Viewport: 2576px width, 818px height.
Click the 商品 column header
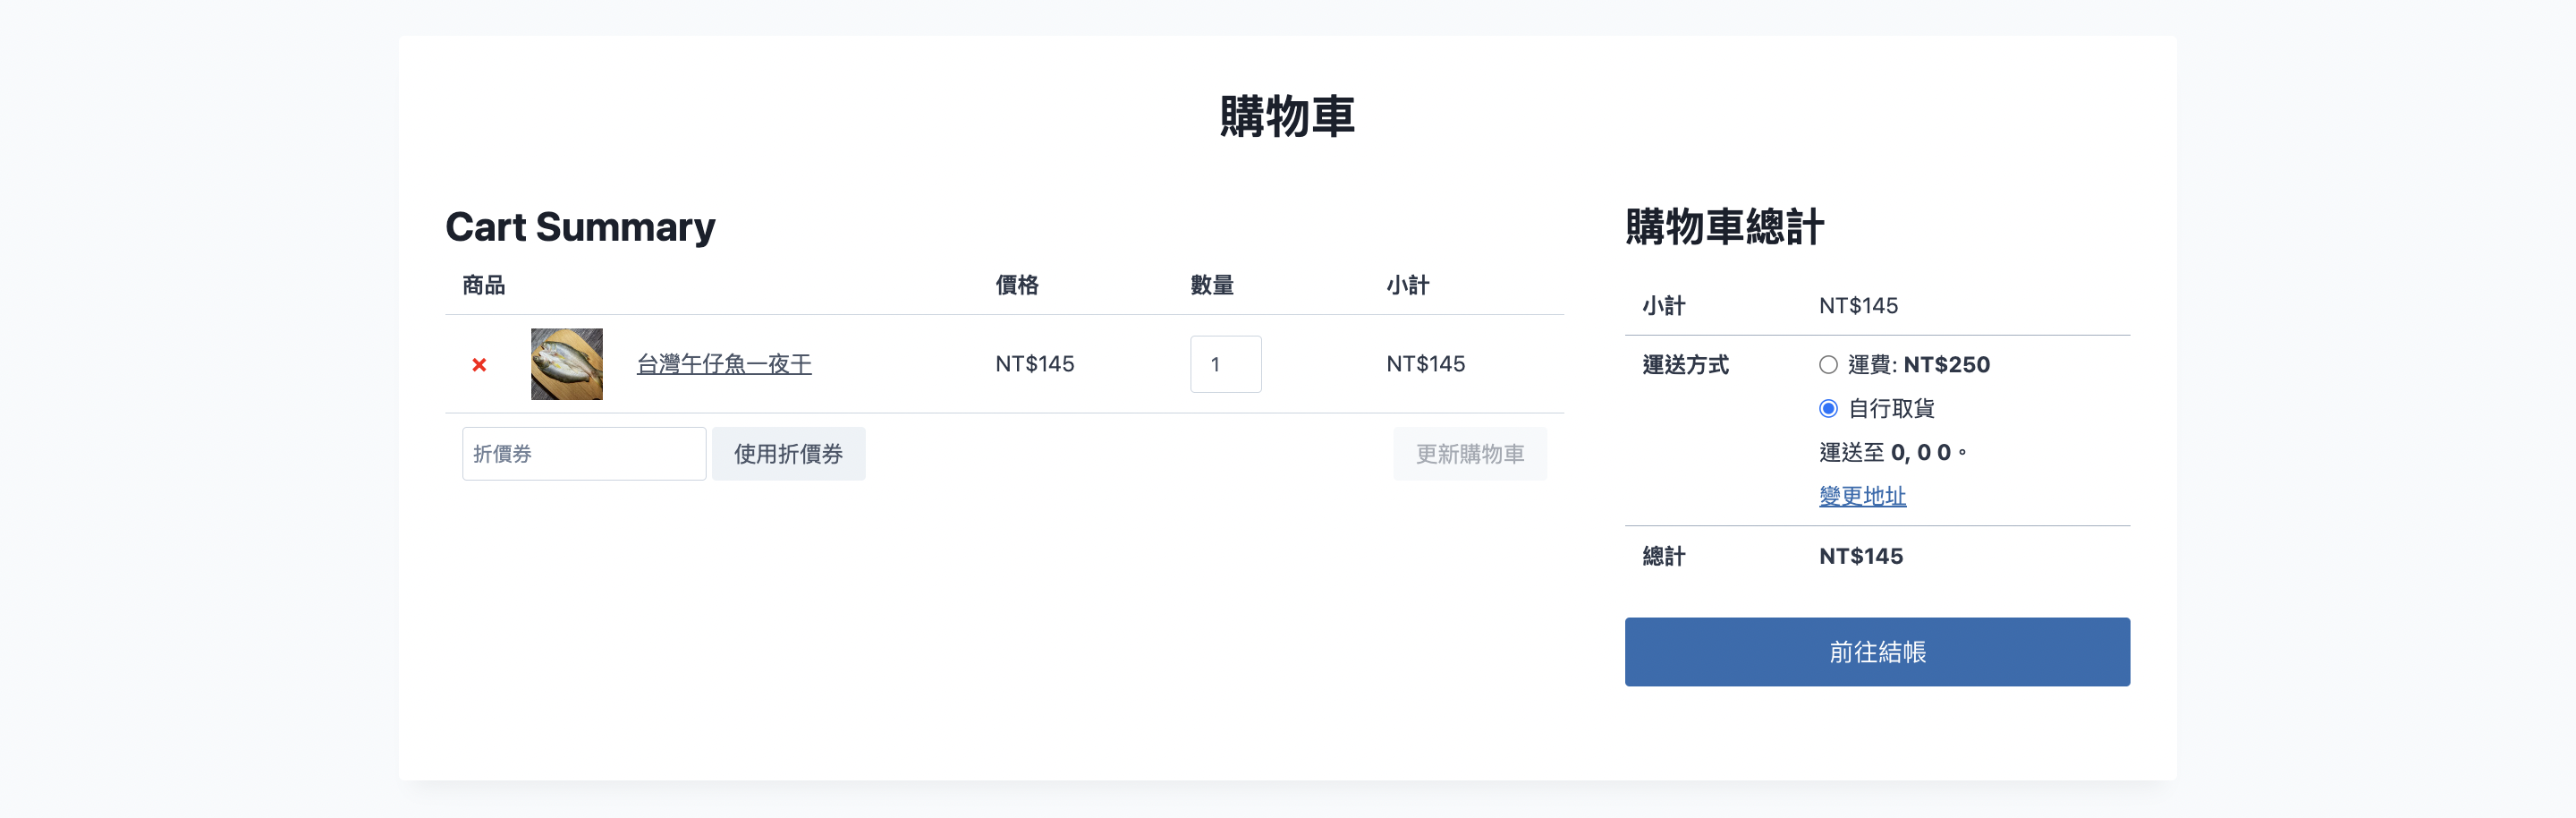484,286
